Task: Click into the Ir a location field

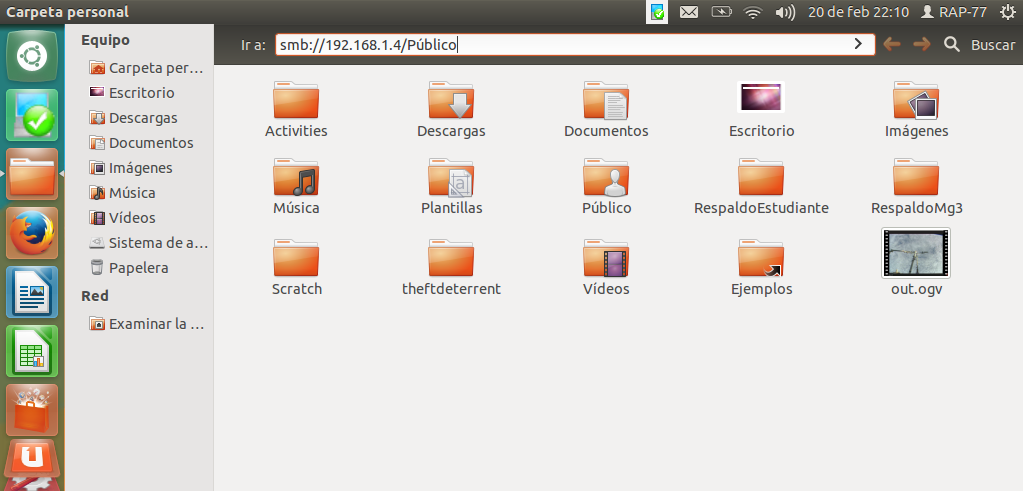Action: pos(574,44)
